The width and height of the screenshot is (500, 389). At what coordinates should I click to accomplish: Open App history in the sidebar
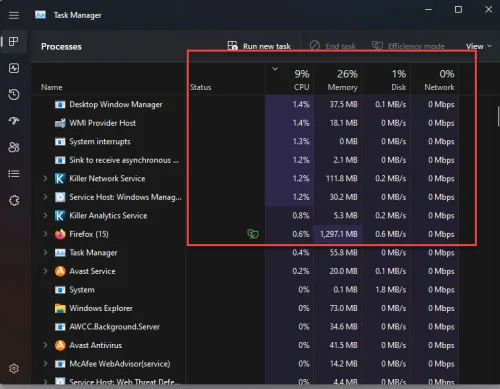pos(14,95)
